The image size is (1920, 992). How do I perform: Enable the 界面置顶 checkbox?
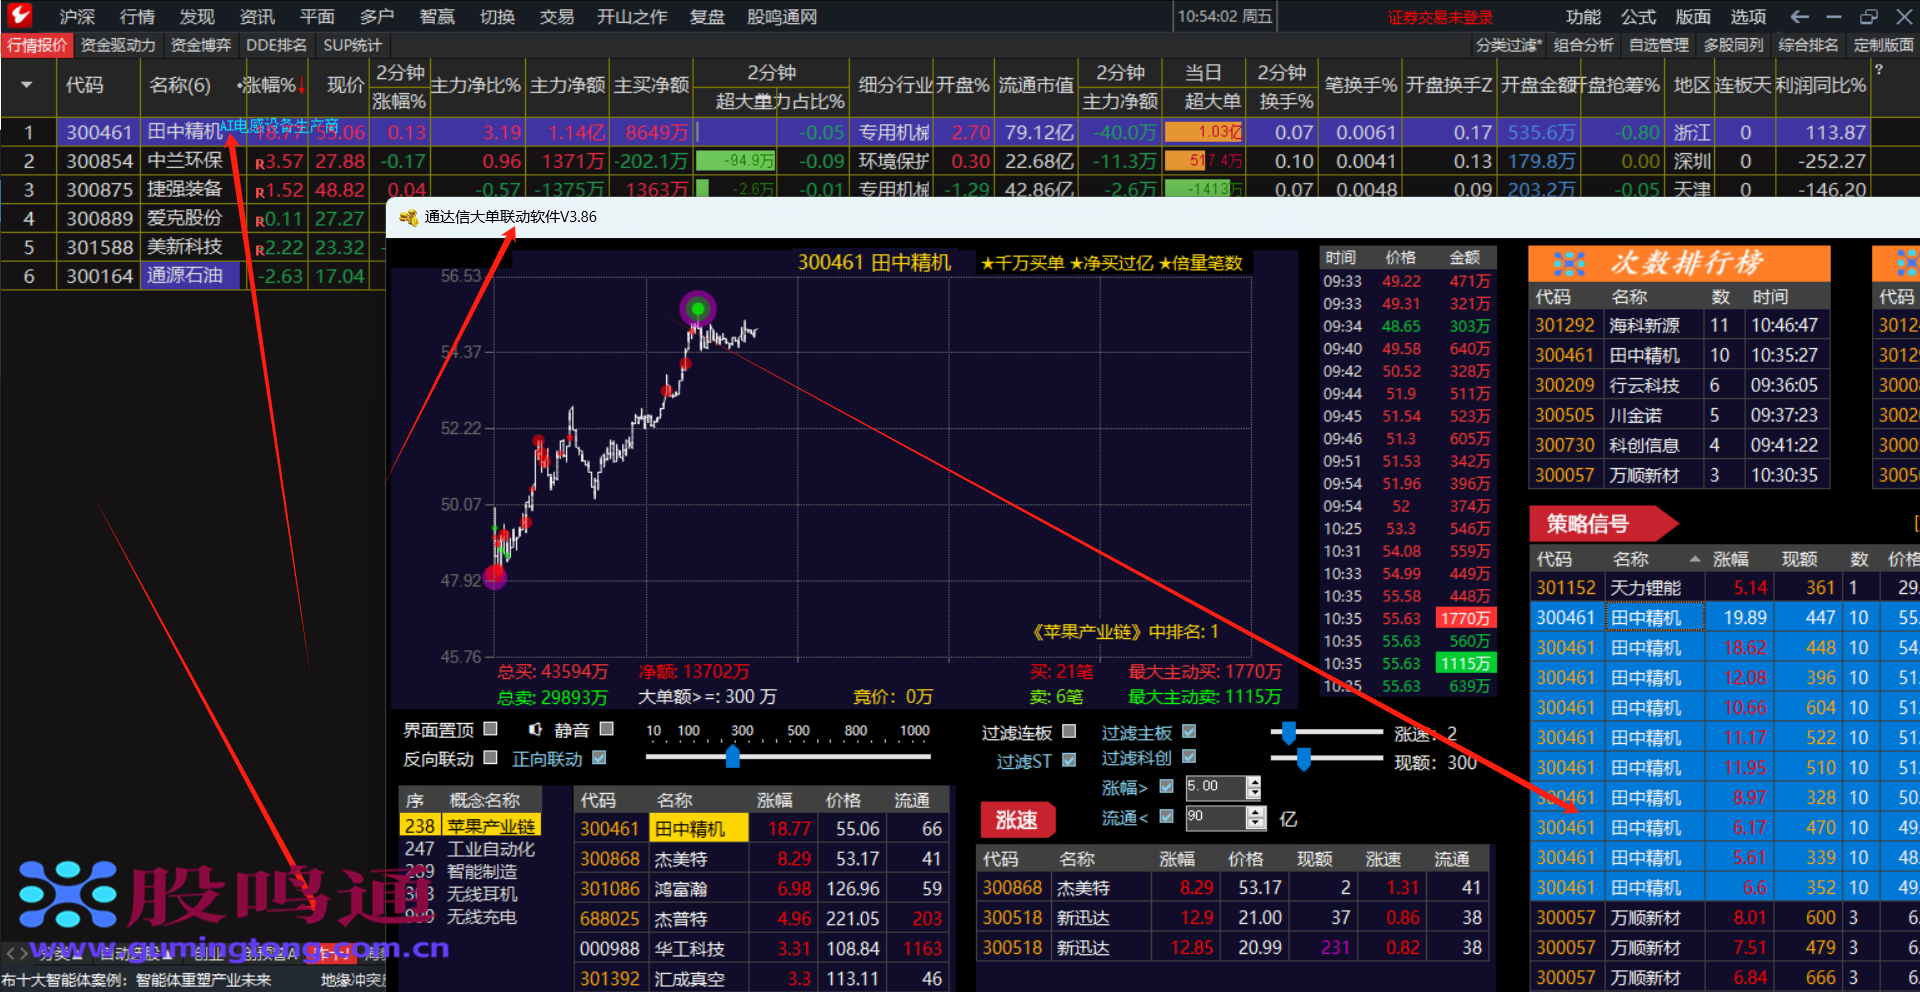click(490, 729)
